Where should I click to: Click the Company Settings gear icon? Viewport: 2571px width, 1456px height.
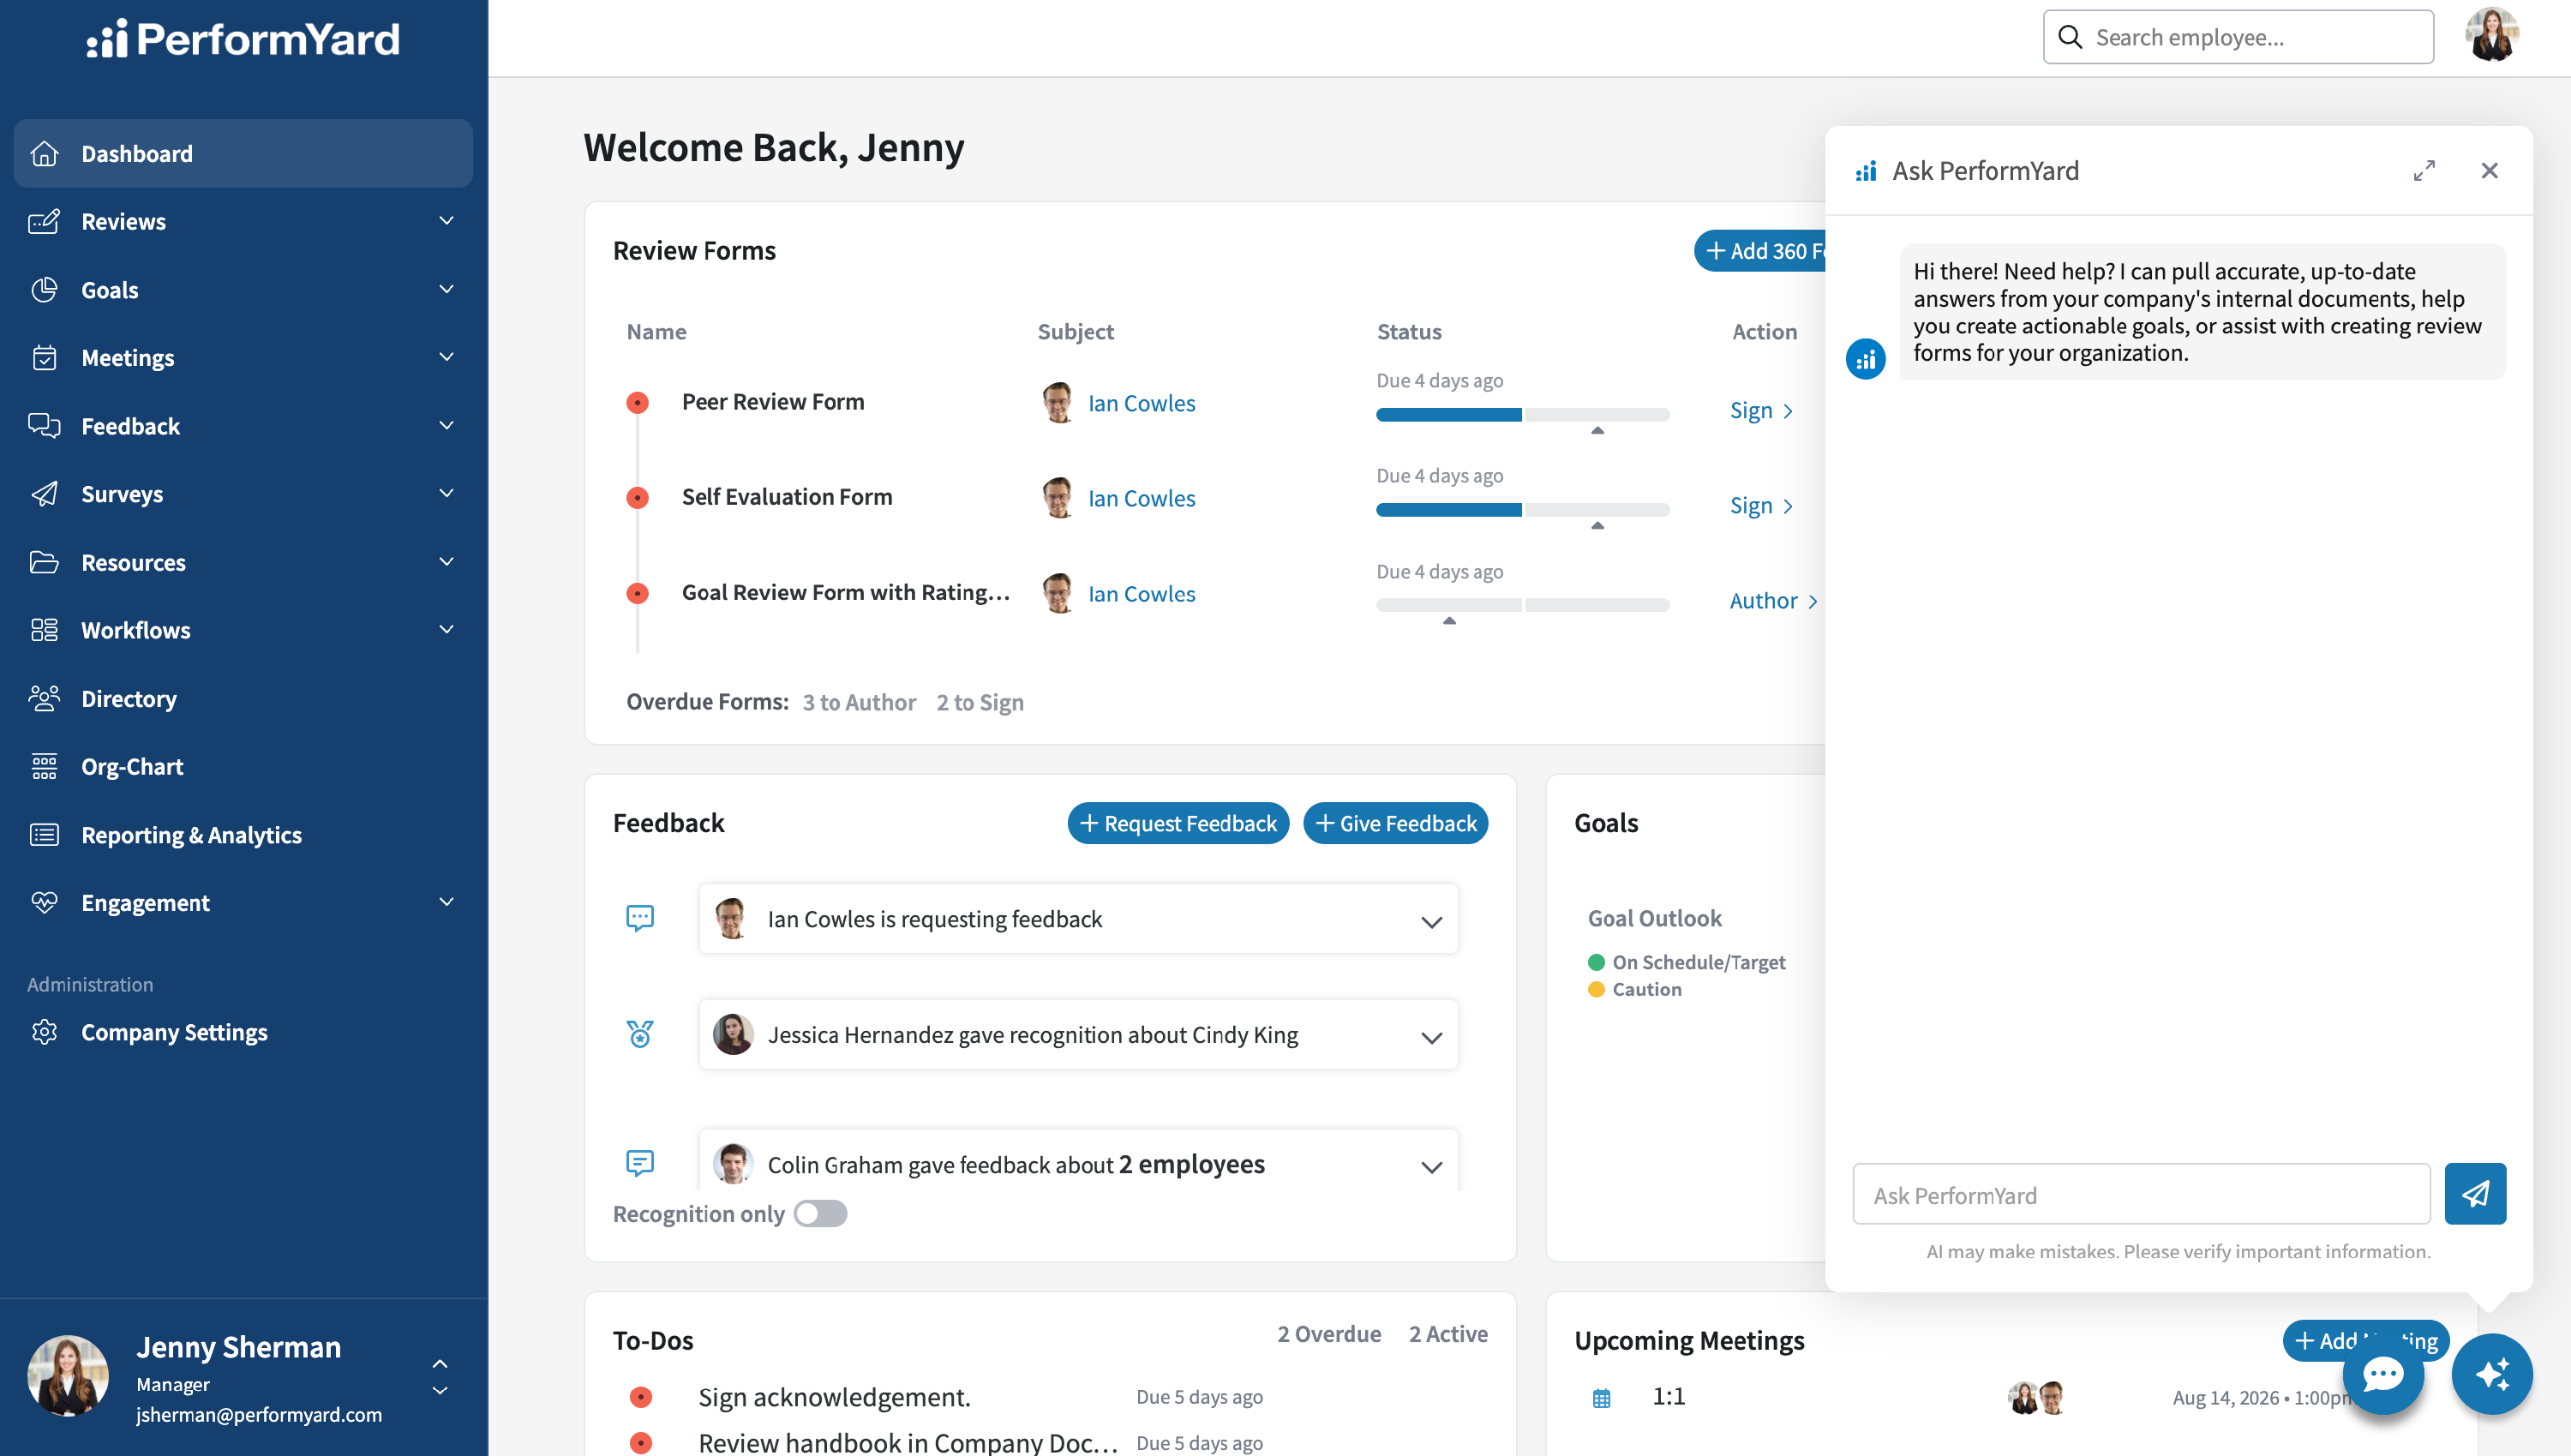click(44, 1032)
